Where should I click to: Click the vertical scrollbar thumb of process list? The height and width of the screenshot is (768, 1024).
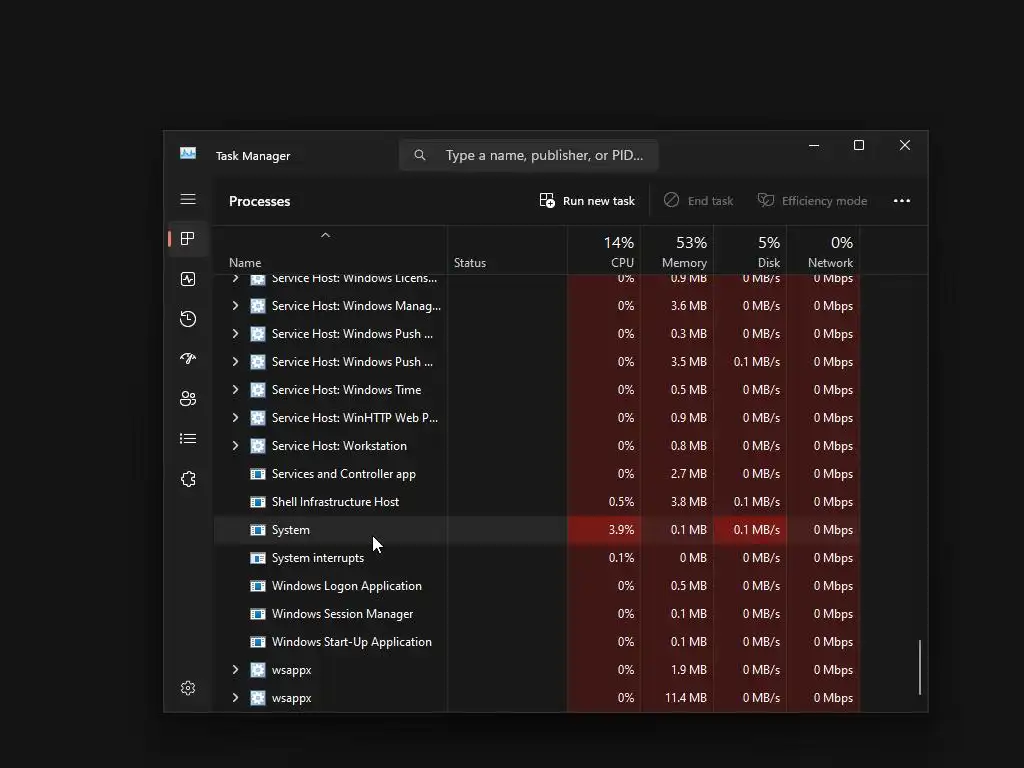(920, 667)
